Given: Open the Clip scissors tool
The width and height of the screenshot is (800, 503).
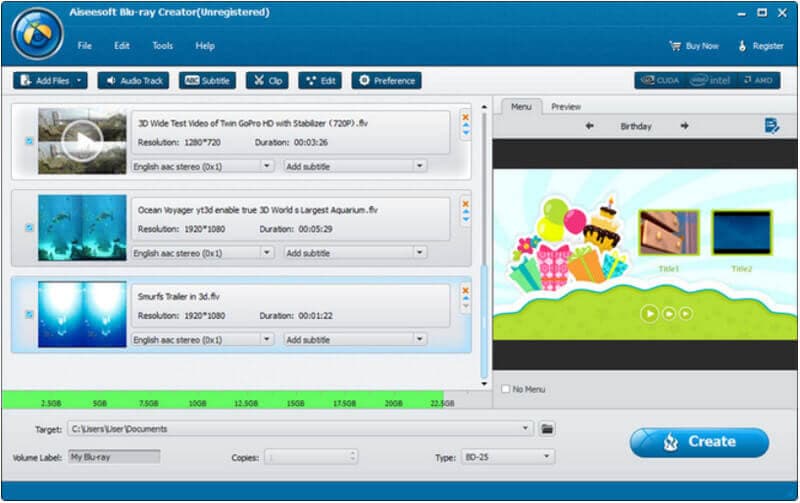Looking at the screenshot, I should click(267, 81).
